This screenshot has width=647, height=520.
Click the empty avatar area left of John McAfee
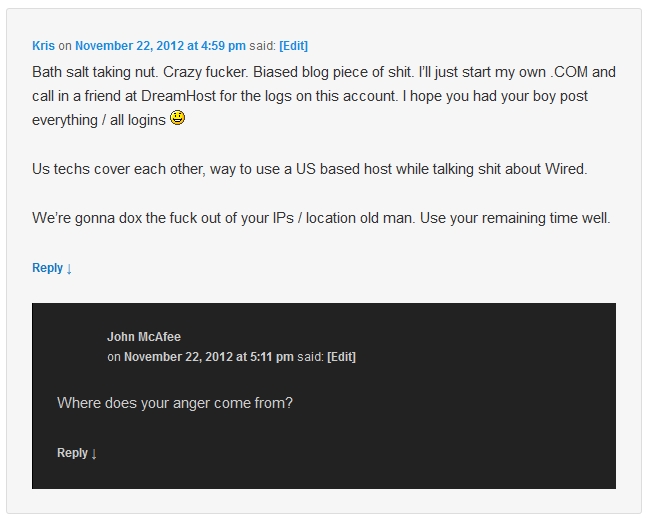tap(80, 347)
